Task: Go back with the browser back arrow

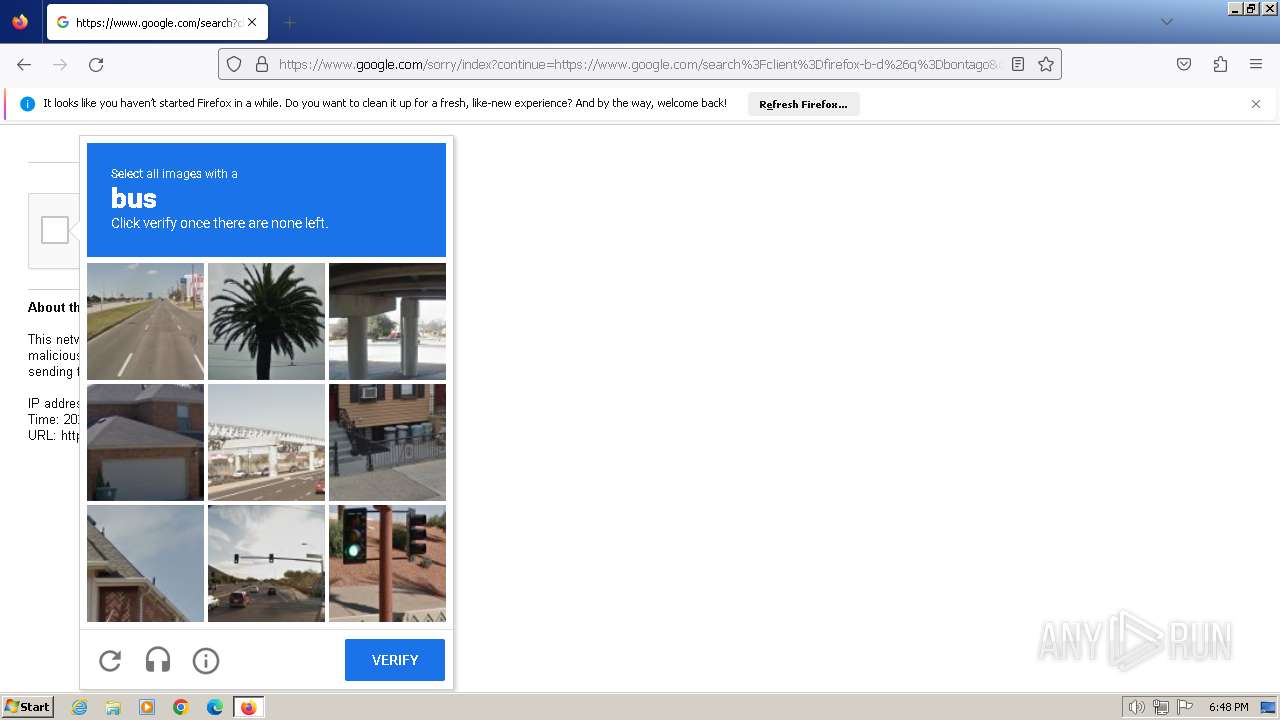Action: point(24,64)
